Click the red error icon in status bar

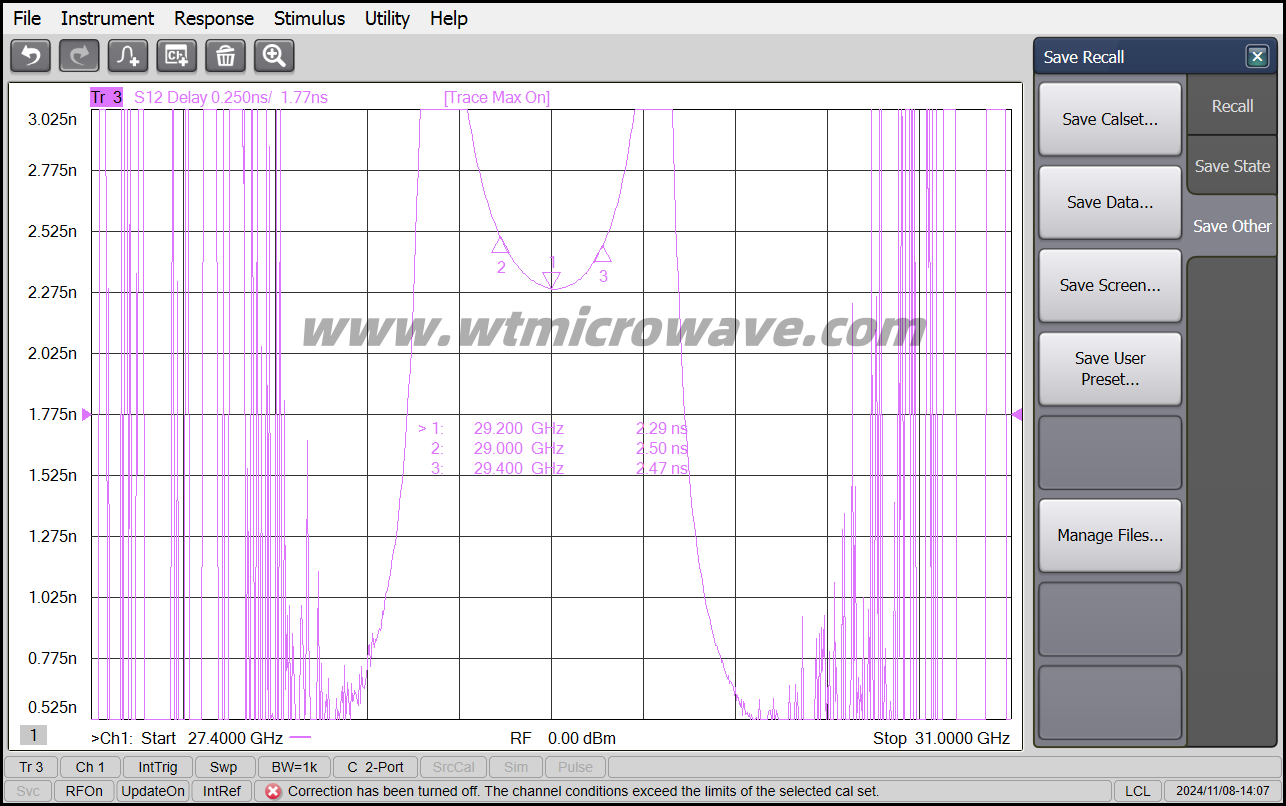coord(273,791)
